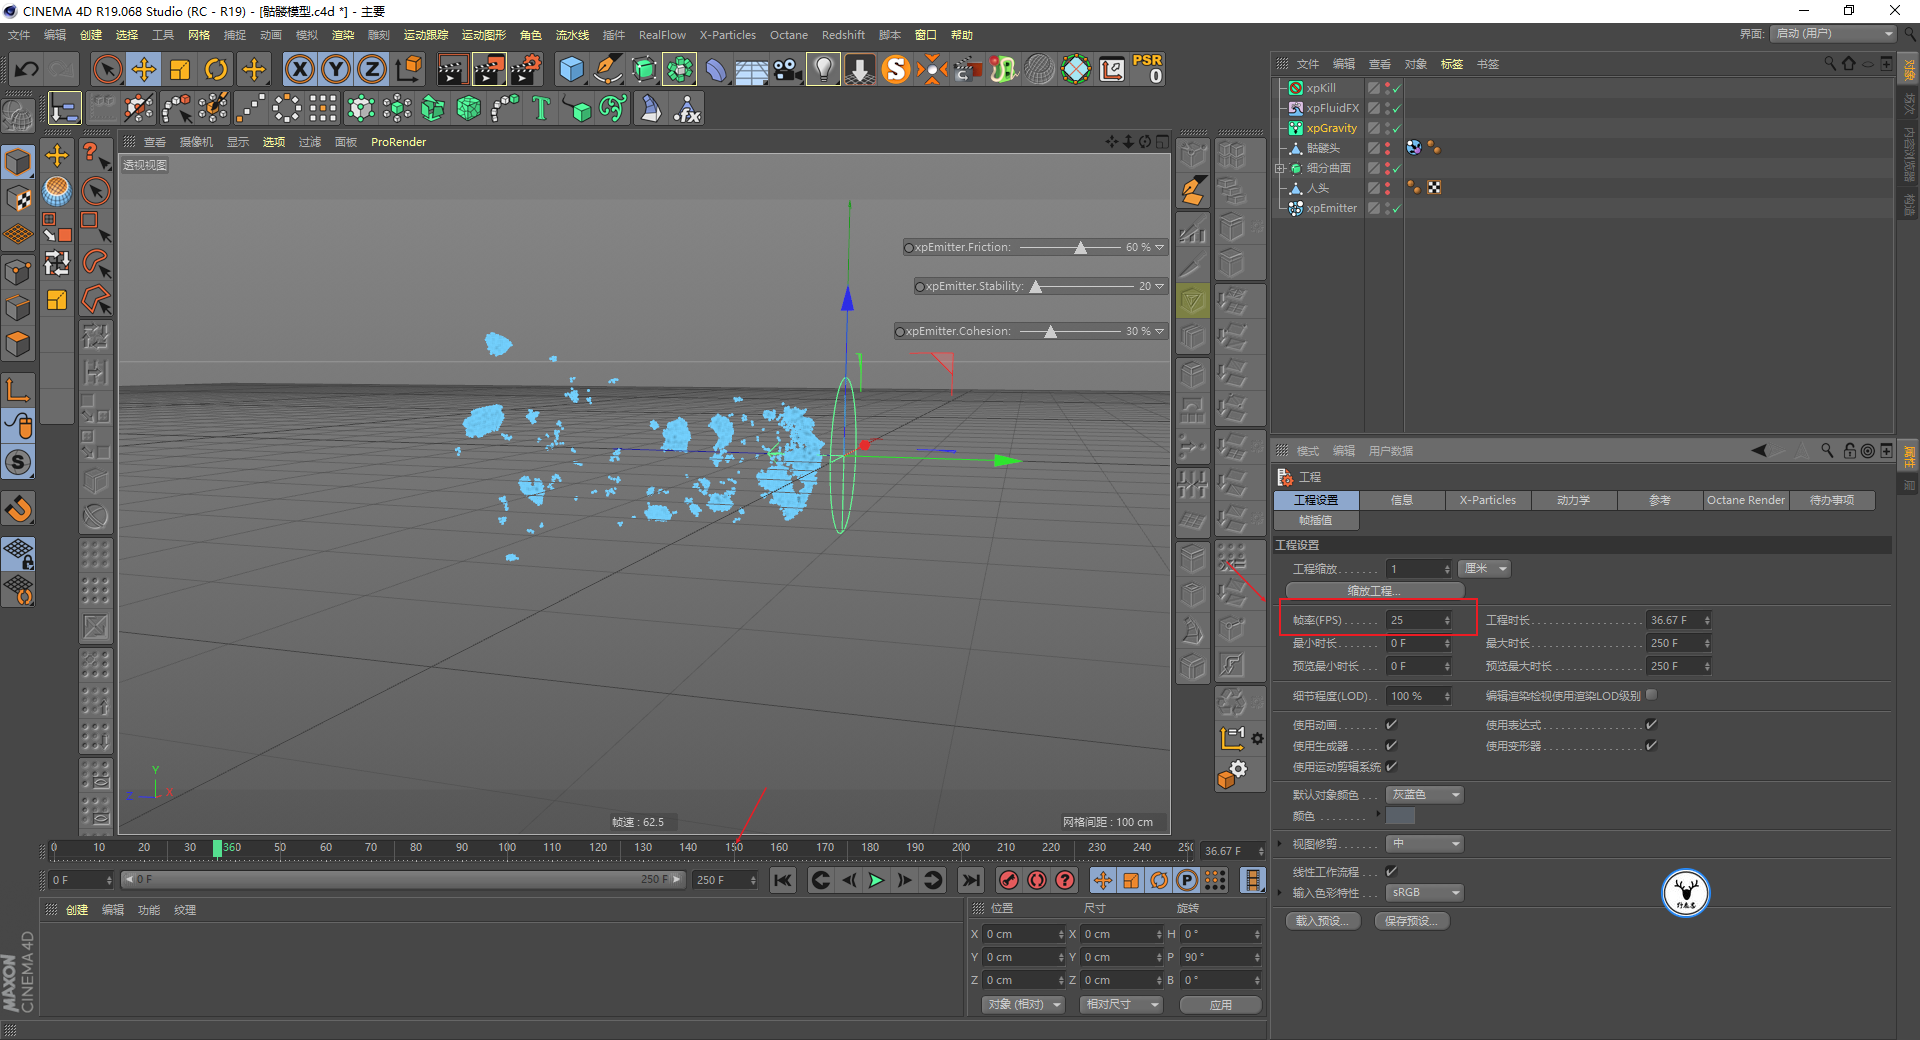Open the 灰蓝色 default object color dropdown

click(1425, 795)
